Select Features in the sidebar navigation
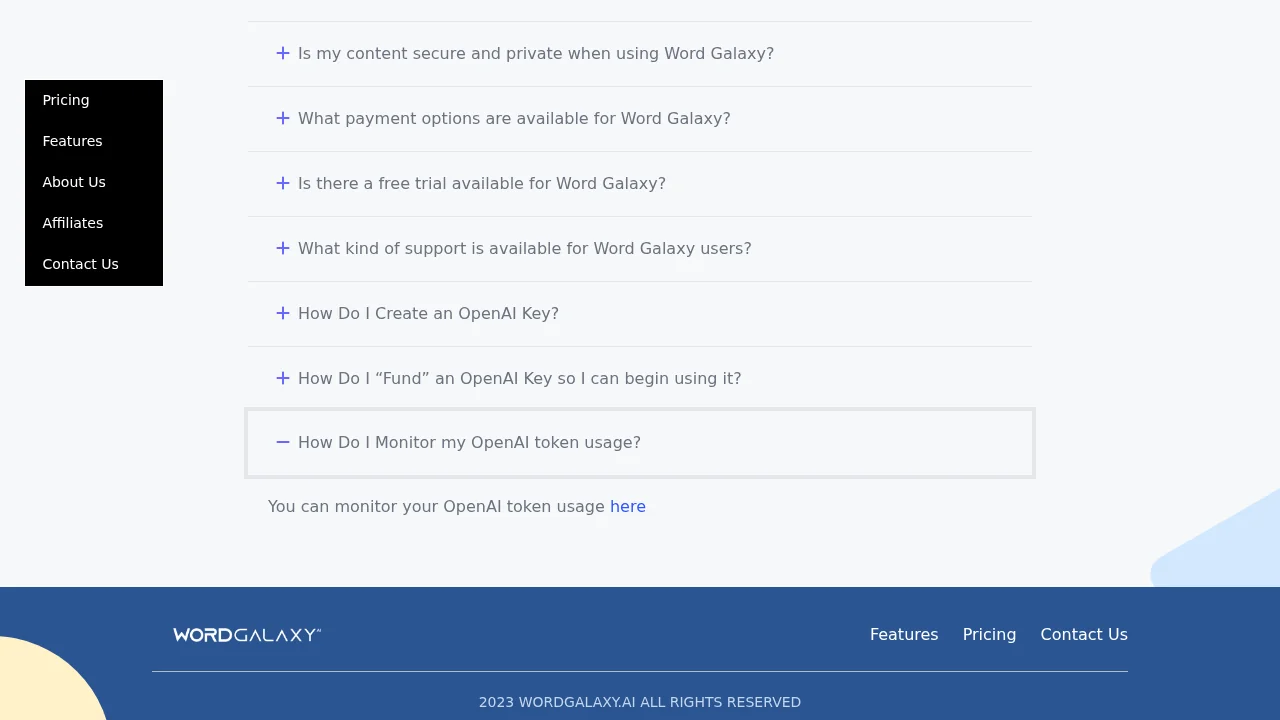The width and height of the screenshot is (1280, 720). [x=72, y=141]
